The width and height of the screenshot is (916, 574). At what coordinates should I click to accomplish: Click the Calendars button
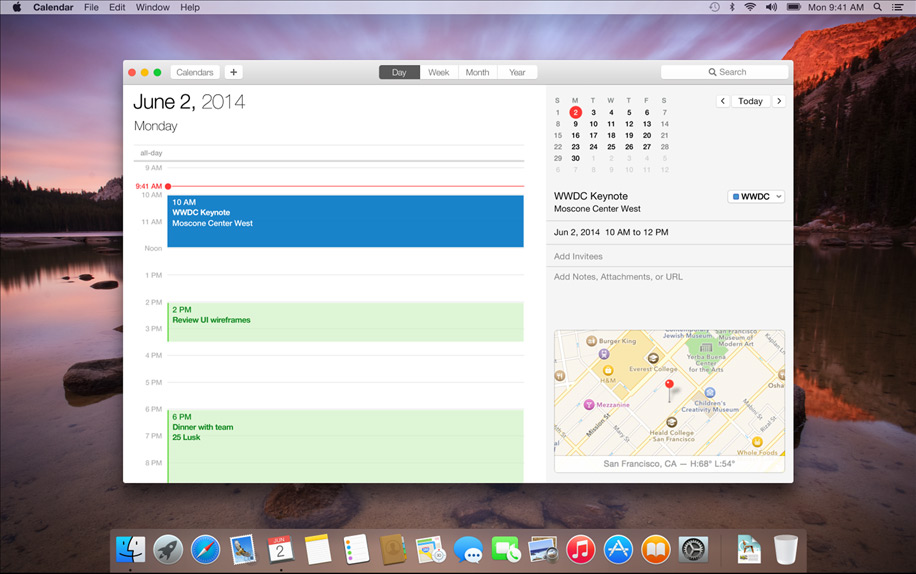tap(195, 72)
